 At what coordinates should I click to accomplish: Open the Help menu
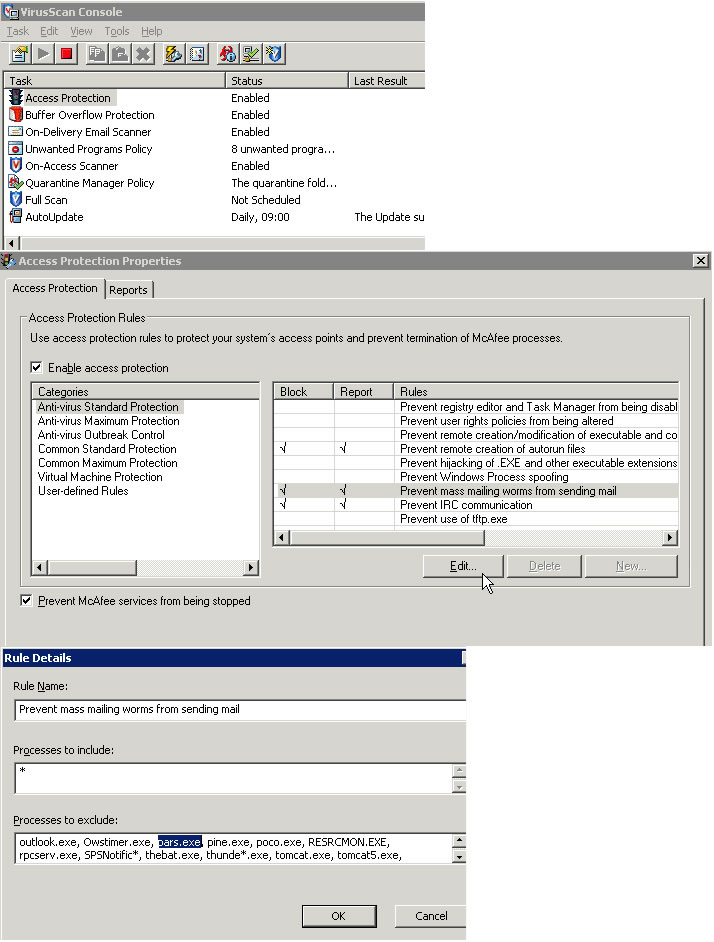[x=151, y=31]
